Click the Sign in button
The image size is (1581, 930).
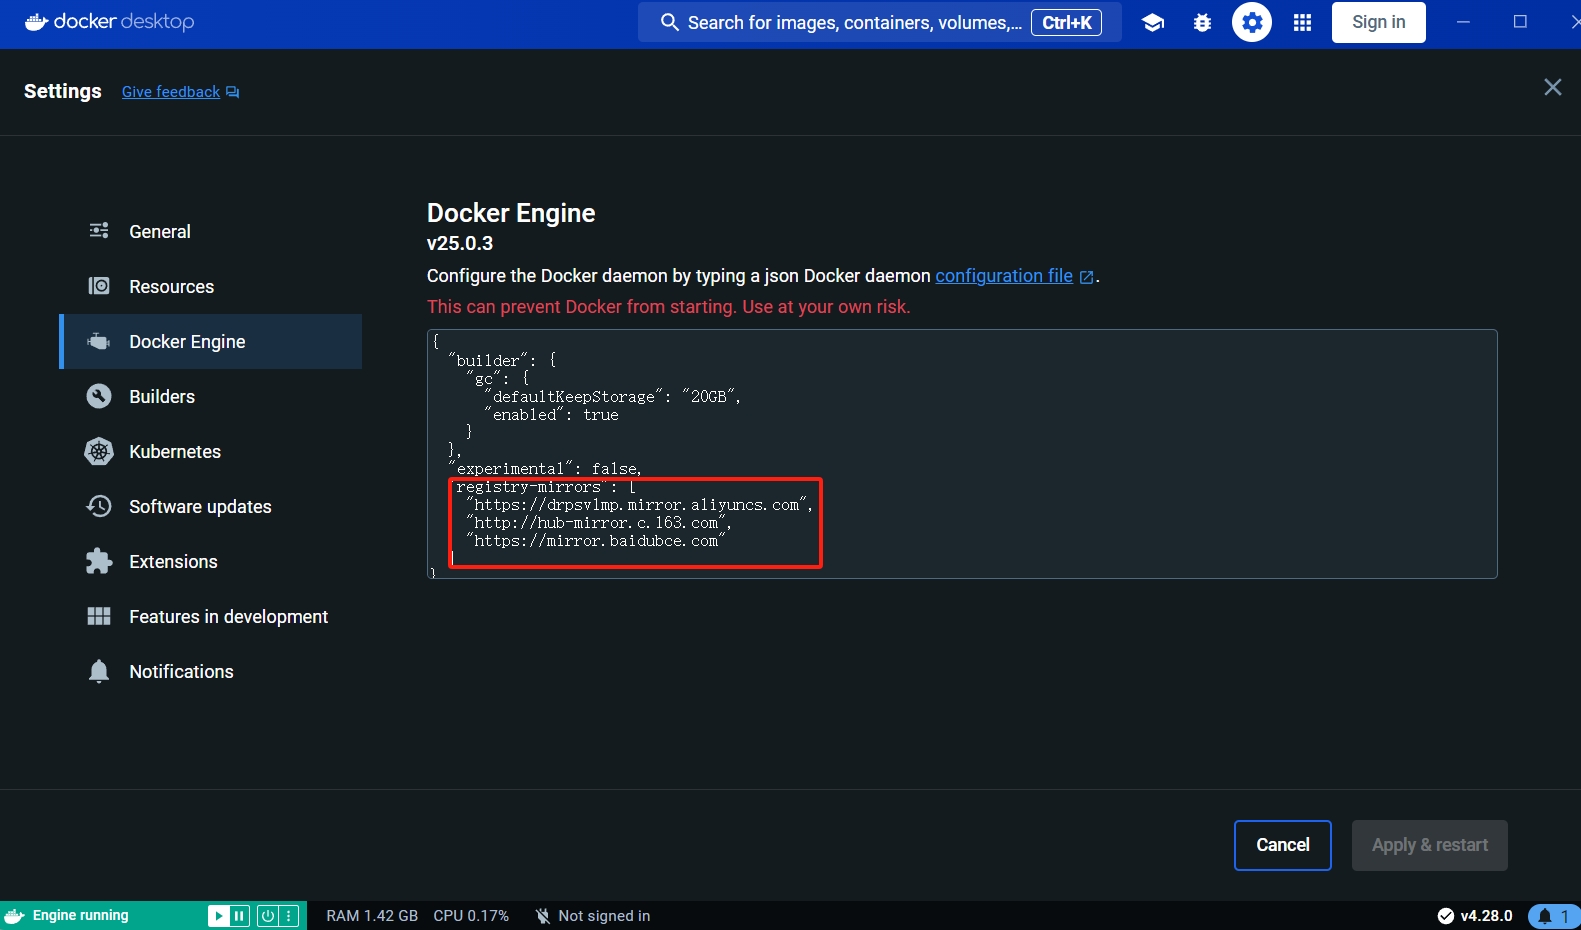[1378, 22]
